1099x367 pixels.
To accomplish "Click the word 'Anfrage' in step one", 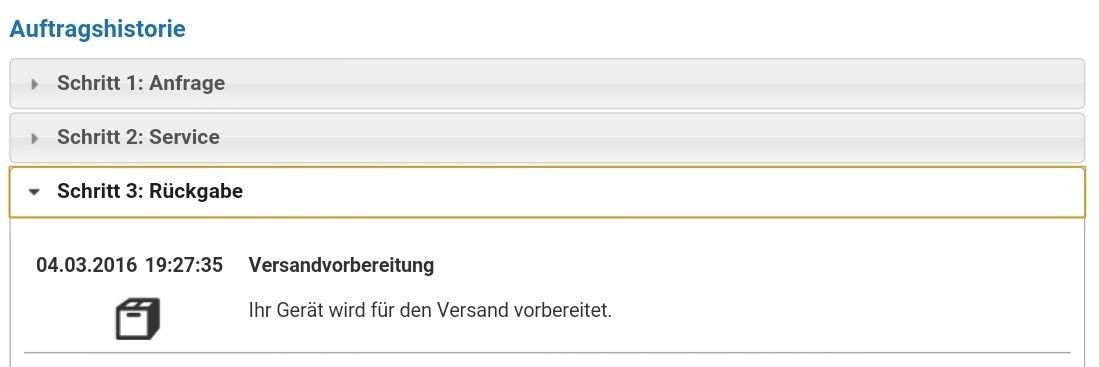I will pyautogui.click(x=187, y=83).
